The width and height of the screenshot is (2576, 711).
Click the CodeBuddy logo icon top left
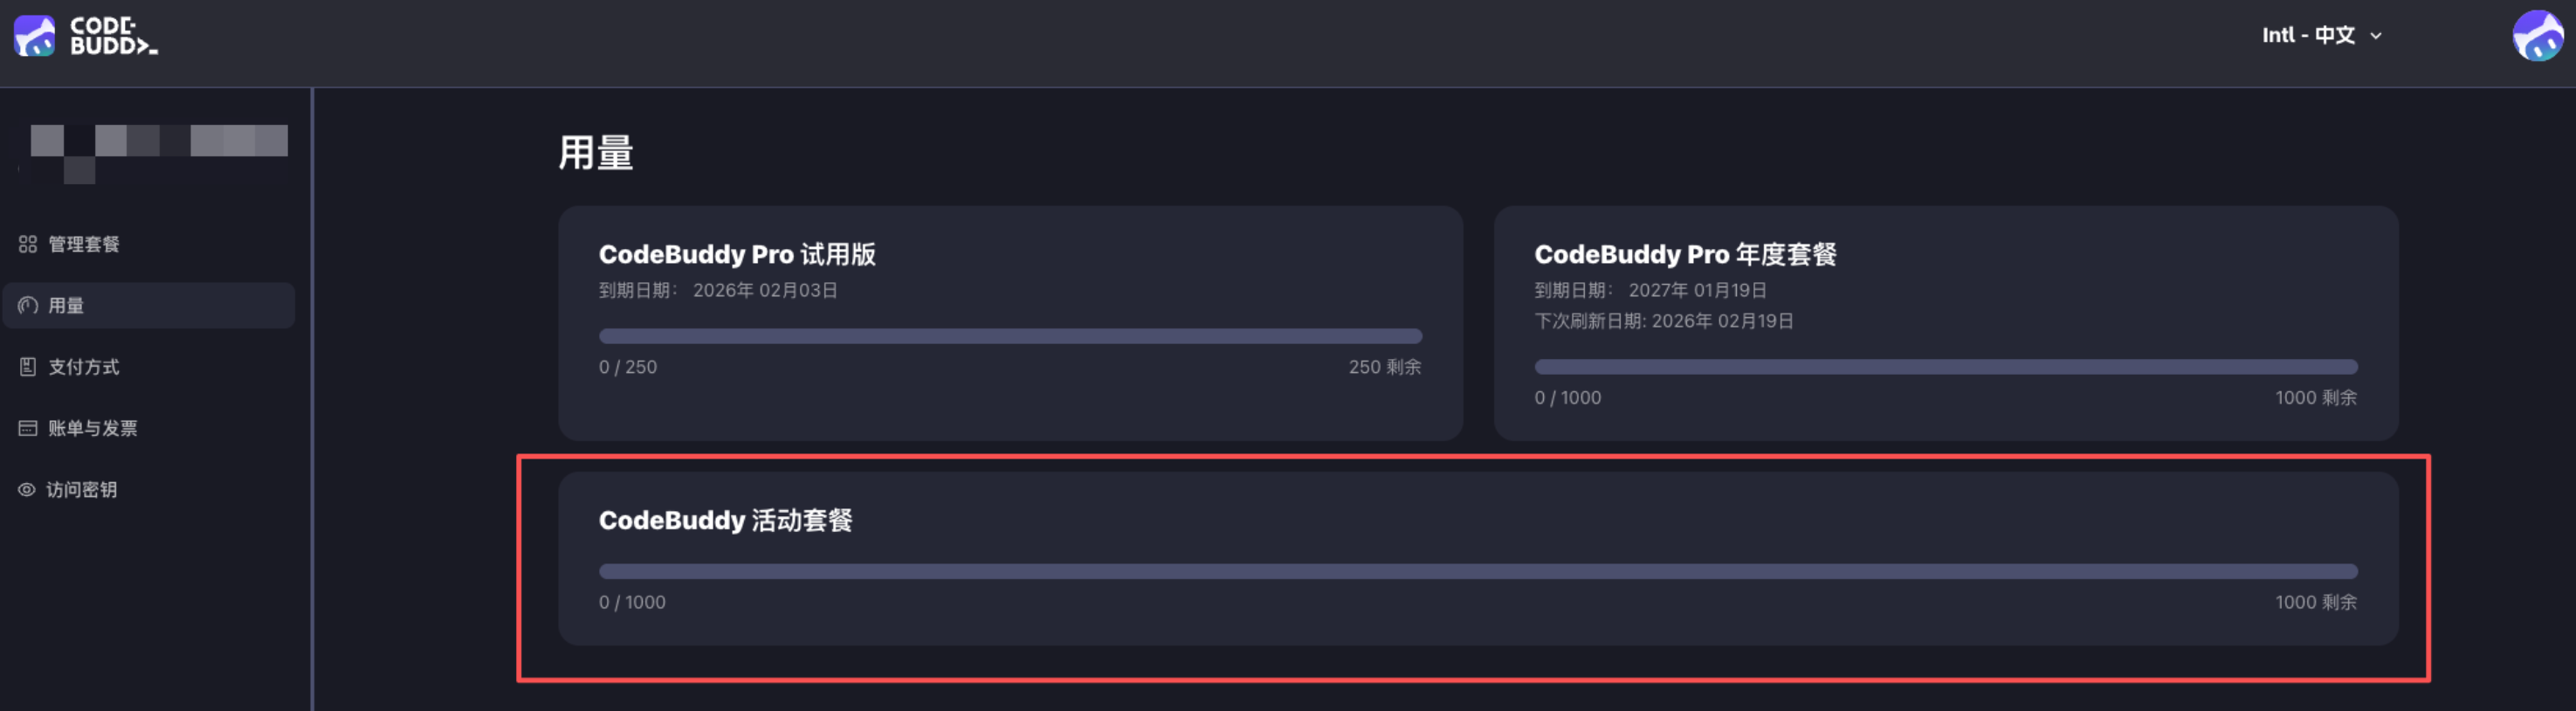click(34, 34)
